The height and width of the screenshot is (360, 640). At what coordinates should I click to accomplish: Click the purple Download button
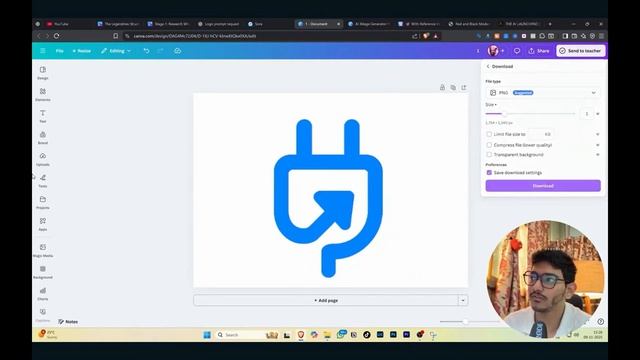click(543, 186)
